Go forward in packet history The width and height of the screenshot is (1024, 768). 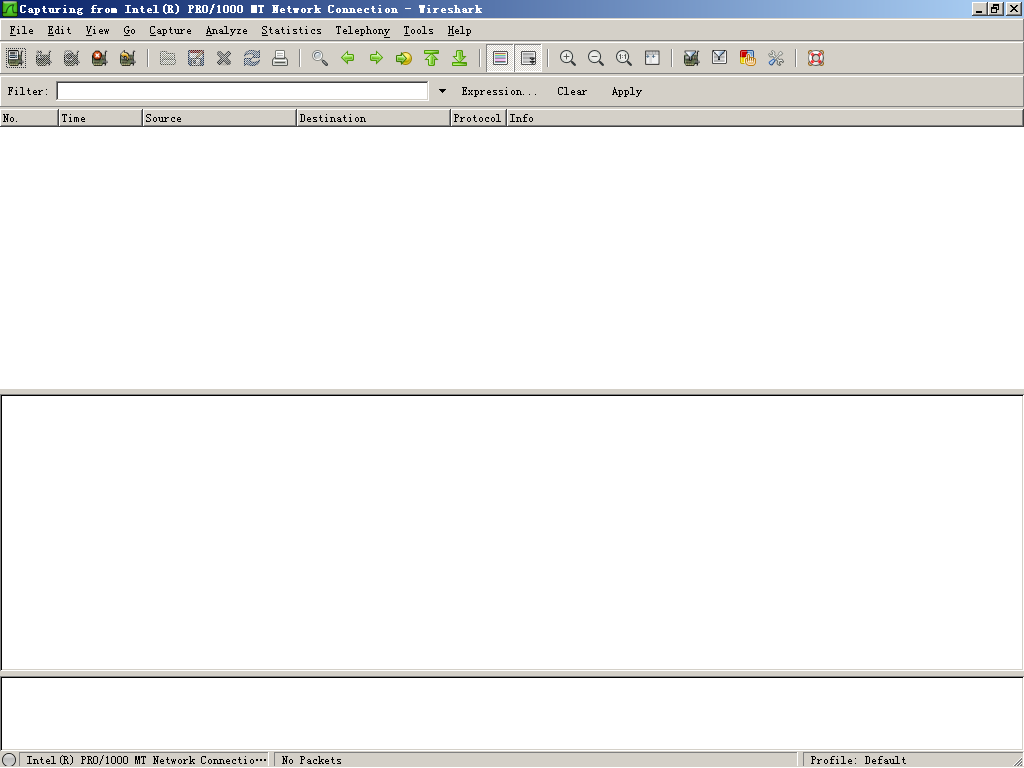point(376,58)
